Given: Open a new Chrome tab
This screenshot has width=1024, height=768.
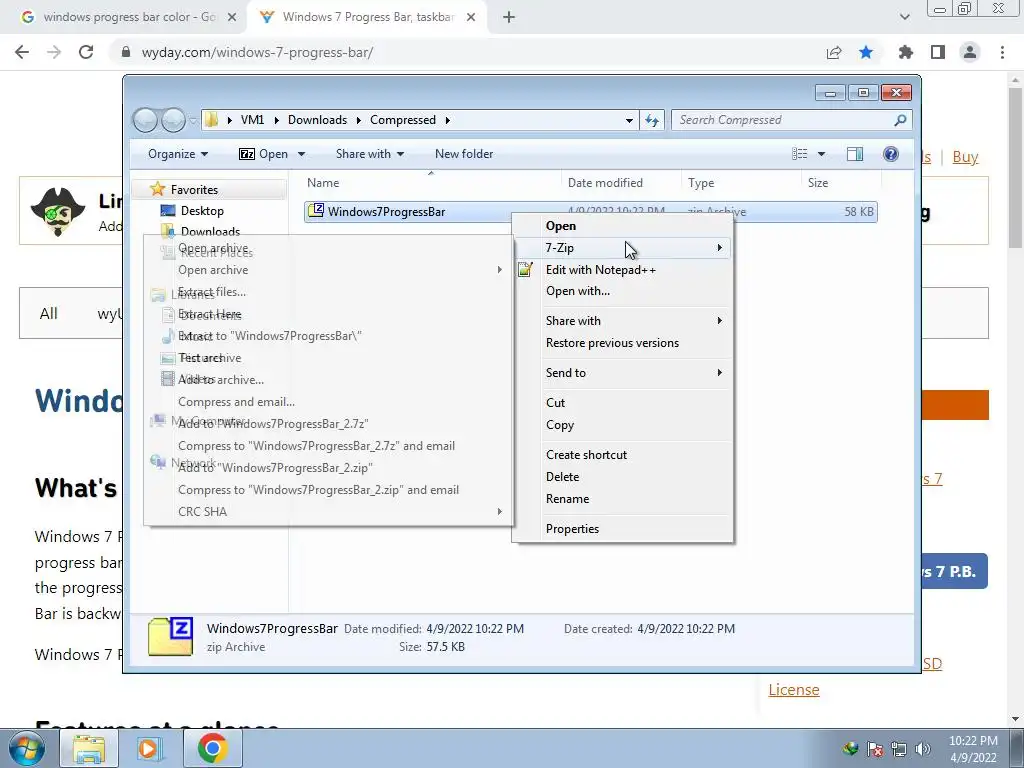Looking at the screenshot, I should pos(509,18).
